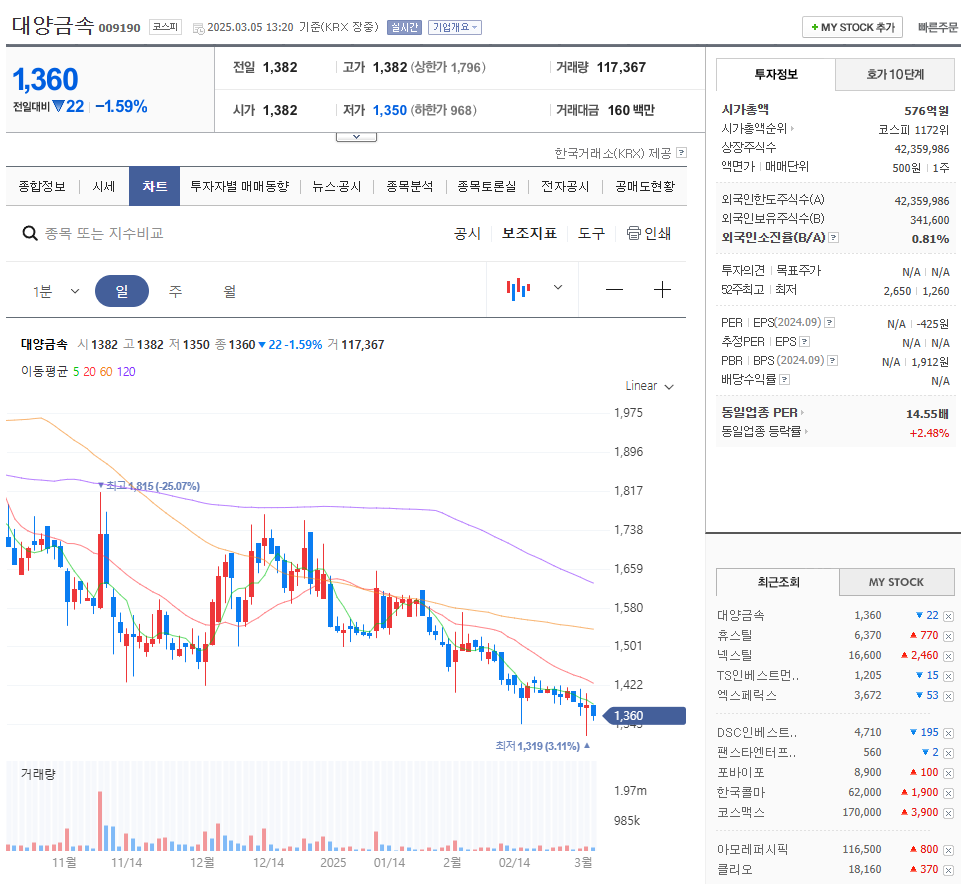Open 공매도현황 tab
The width and height of the screenshot is (961, 884).
[645, 186]
